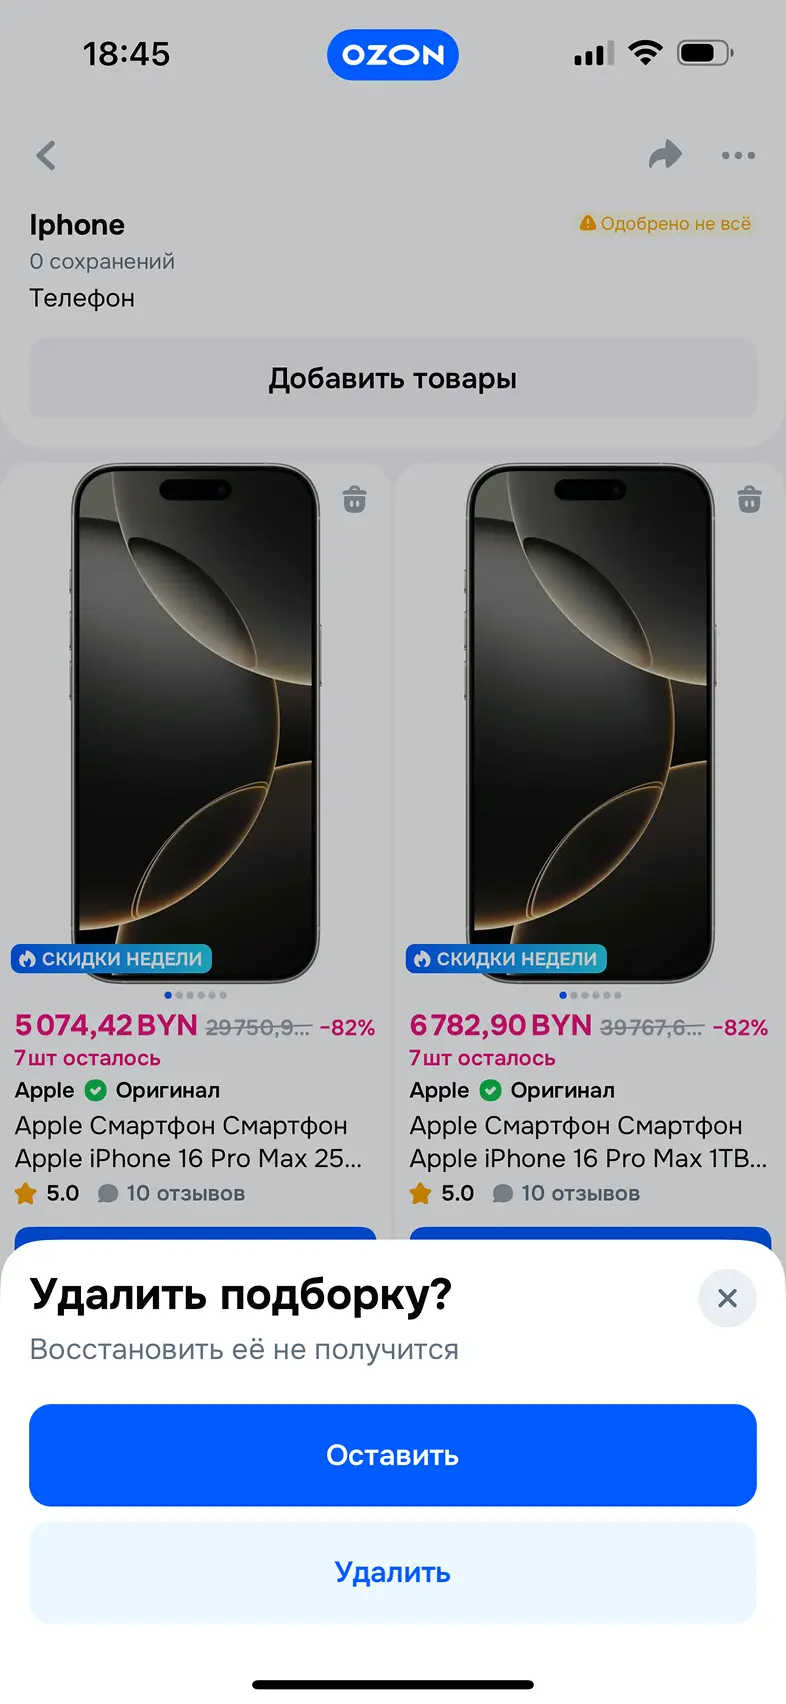Tap the star rating on the left product
This screenshot has width=786, height=1704.
[x=26, y=1193]
